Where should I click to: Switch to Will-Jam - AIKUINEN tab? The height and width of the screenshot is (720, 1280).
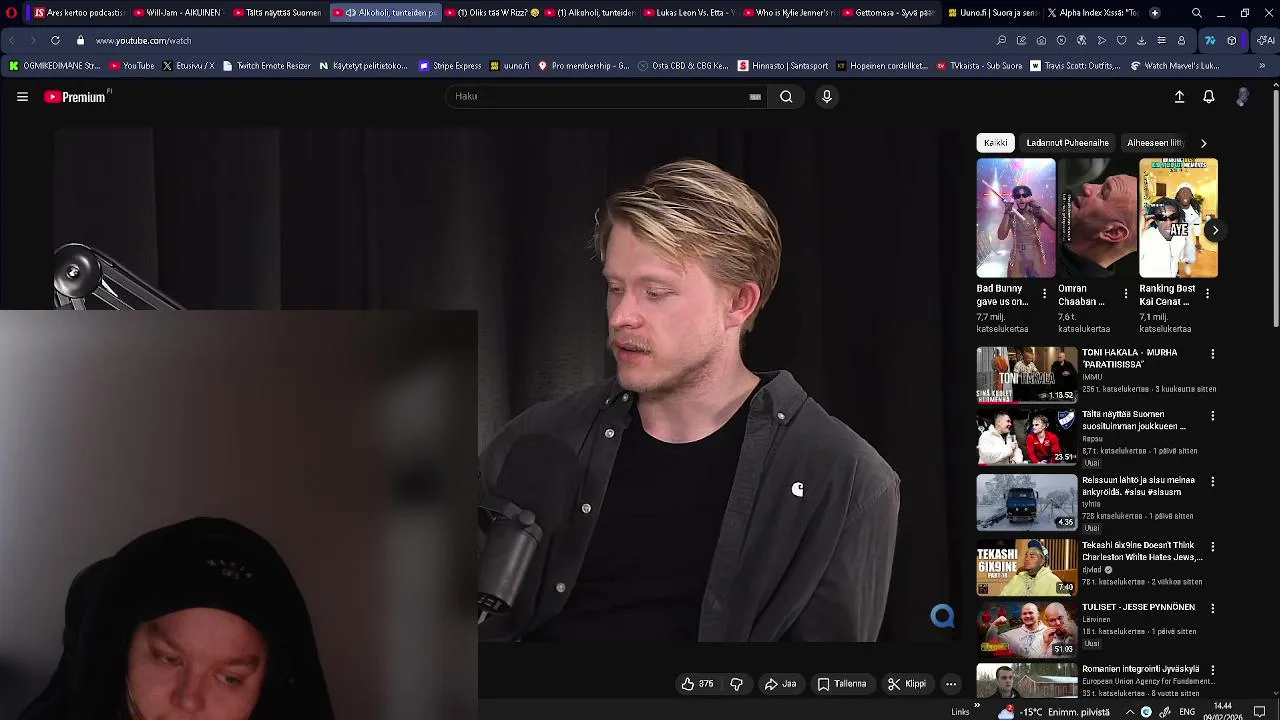point(178,13)
